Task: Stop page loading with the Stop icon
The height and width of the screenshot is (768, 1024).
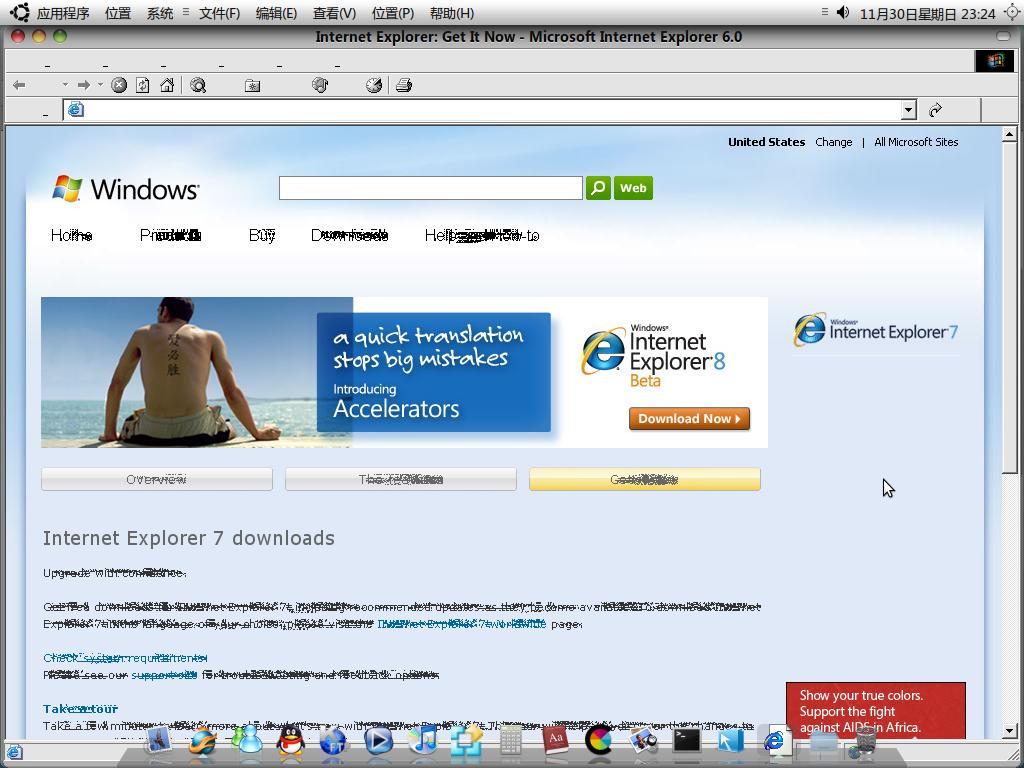Action: pyautogui.click(x=119, y=86)
